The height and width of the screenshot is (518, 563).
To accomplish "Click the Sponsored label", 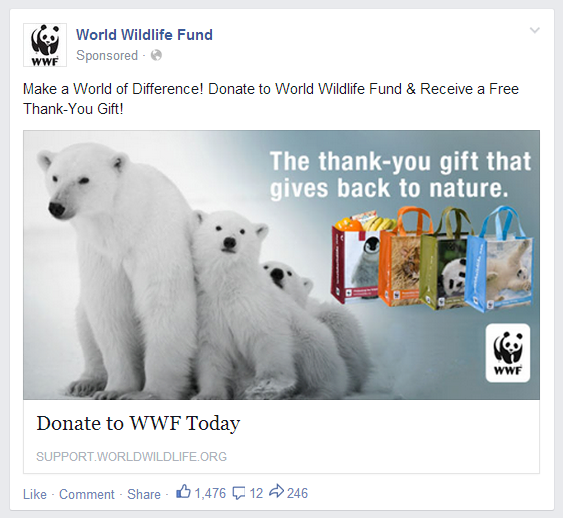I will pos(107,55).
